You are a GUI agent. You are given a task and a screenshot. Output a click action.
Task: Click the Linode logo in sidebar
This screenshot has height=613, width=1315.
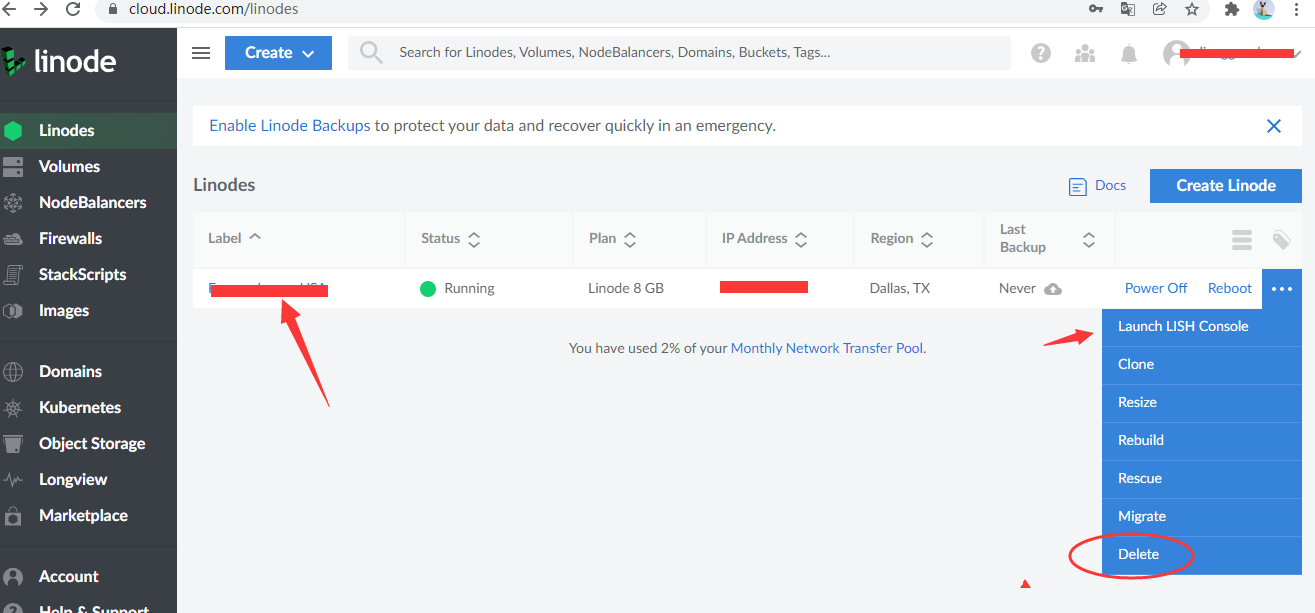pyautogui.click(x=59, y=61)
